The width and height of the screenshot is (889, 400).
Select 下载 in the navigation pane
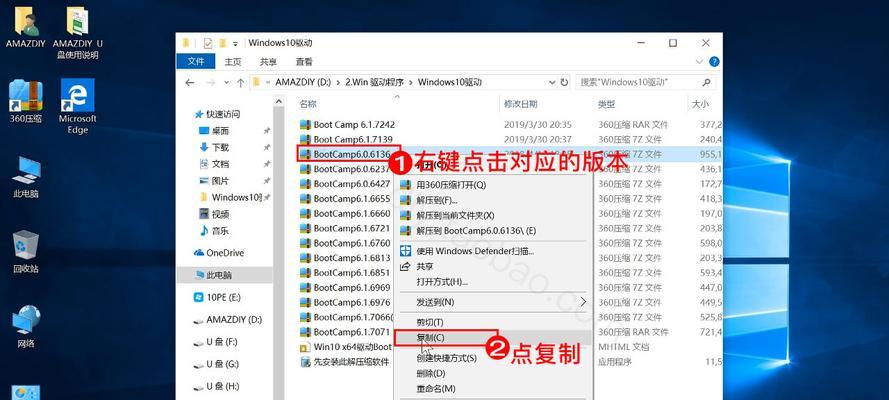pos(220,147)
